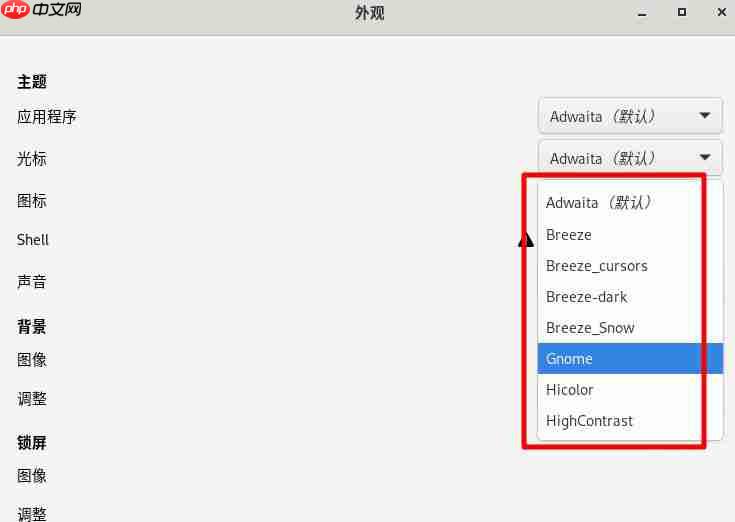Click the 光标 label

[x=32, y=159]
